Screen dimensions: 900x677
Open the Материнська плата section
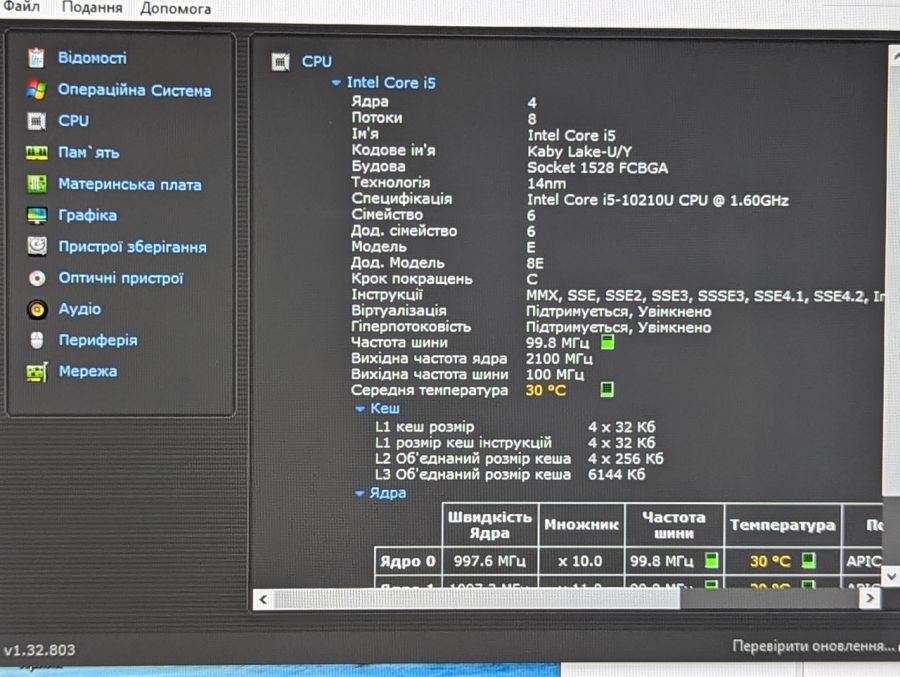(x=130, y=184)
